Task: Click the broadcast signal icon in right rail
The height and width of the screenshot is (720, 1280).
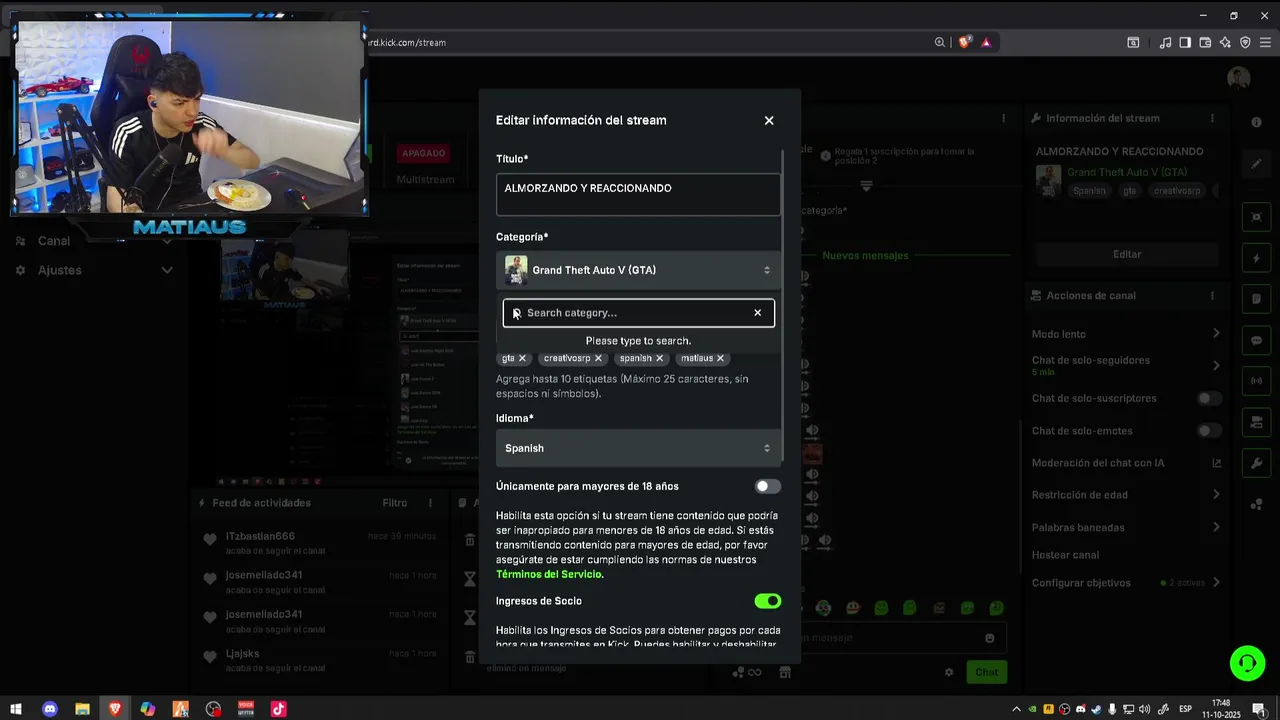Action: [x=1257, y=381]
